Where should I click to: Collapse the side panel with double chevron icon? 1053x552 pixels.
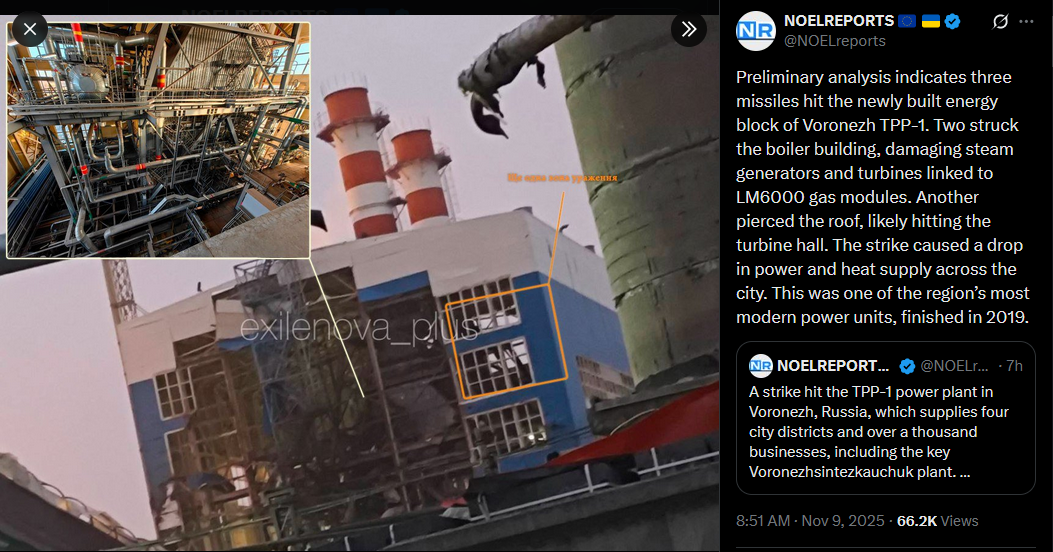click(x=688, y=29)
